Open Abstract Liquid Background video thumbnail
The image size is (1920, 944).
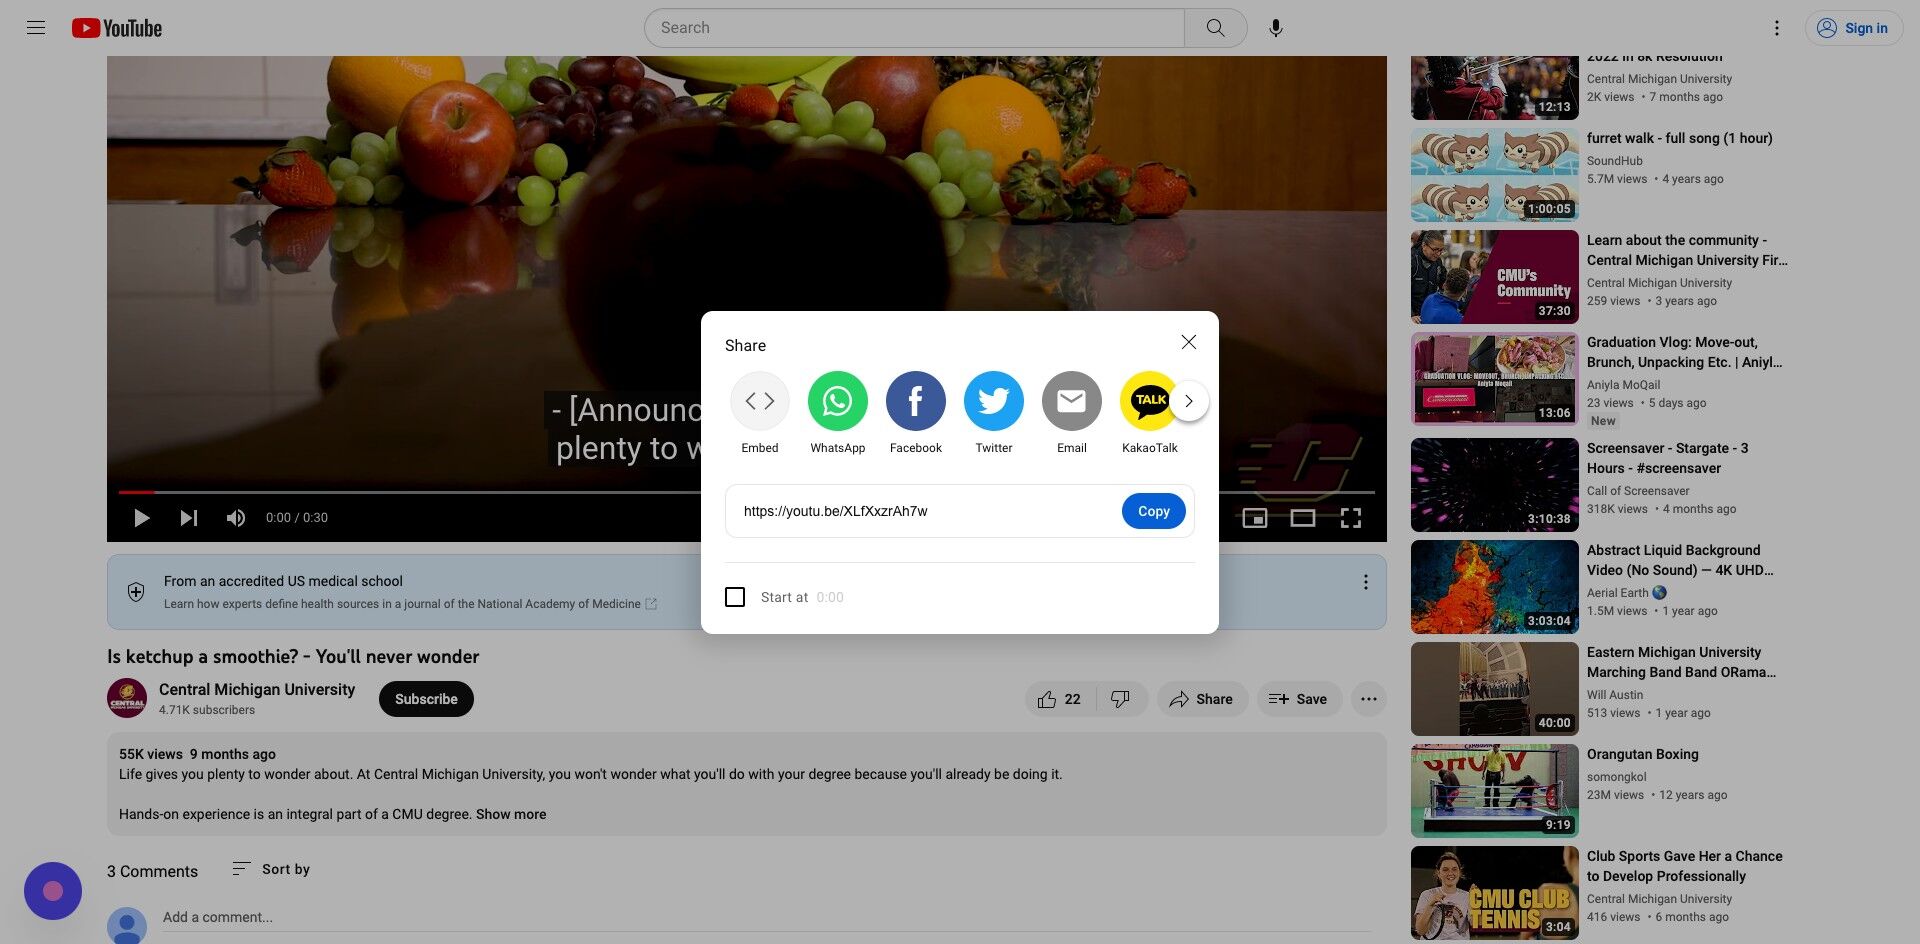click(1495, 587)
